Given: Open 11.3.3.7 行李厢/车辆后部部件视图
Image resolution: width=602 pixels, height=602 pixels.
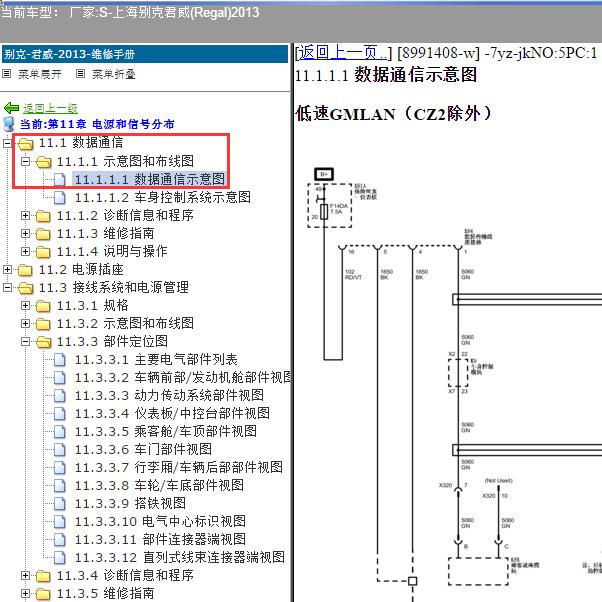Looking at the screenshot, I should pos(179,468).
